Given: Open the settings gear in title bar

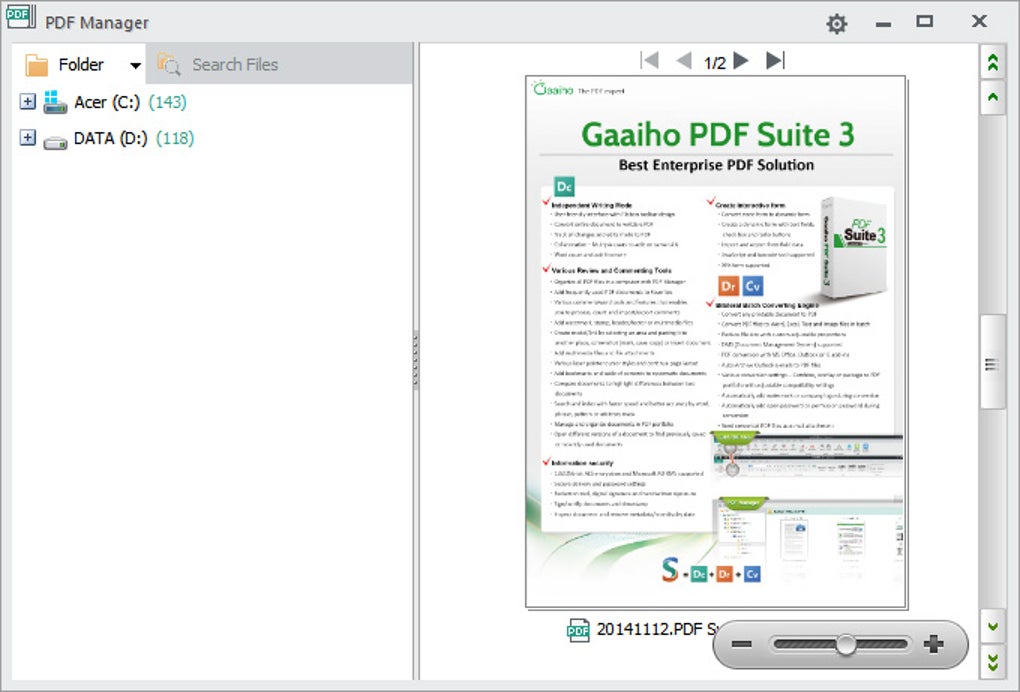Looking at the screenshot, I should (837, 24).
